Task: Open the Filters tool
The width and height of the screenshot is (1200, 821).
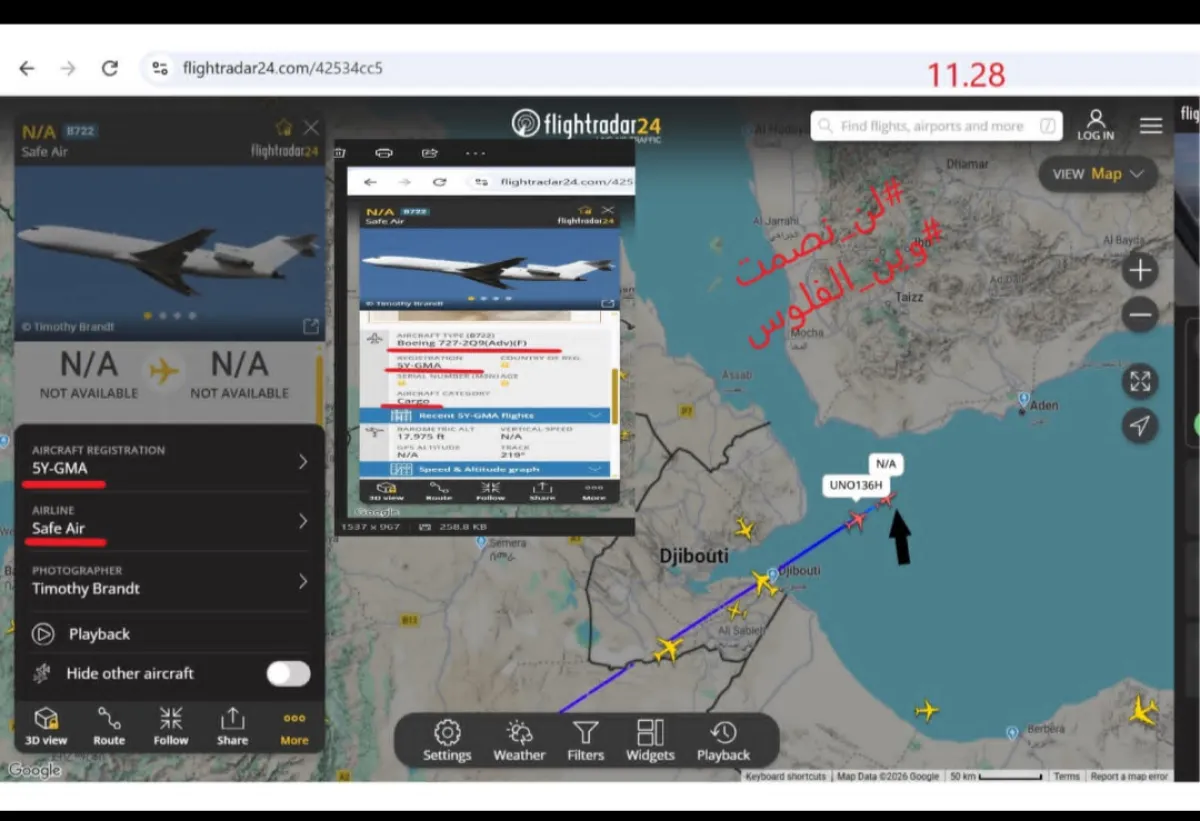Action: coord(586,741)
